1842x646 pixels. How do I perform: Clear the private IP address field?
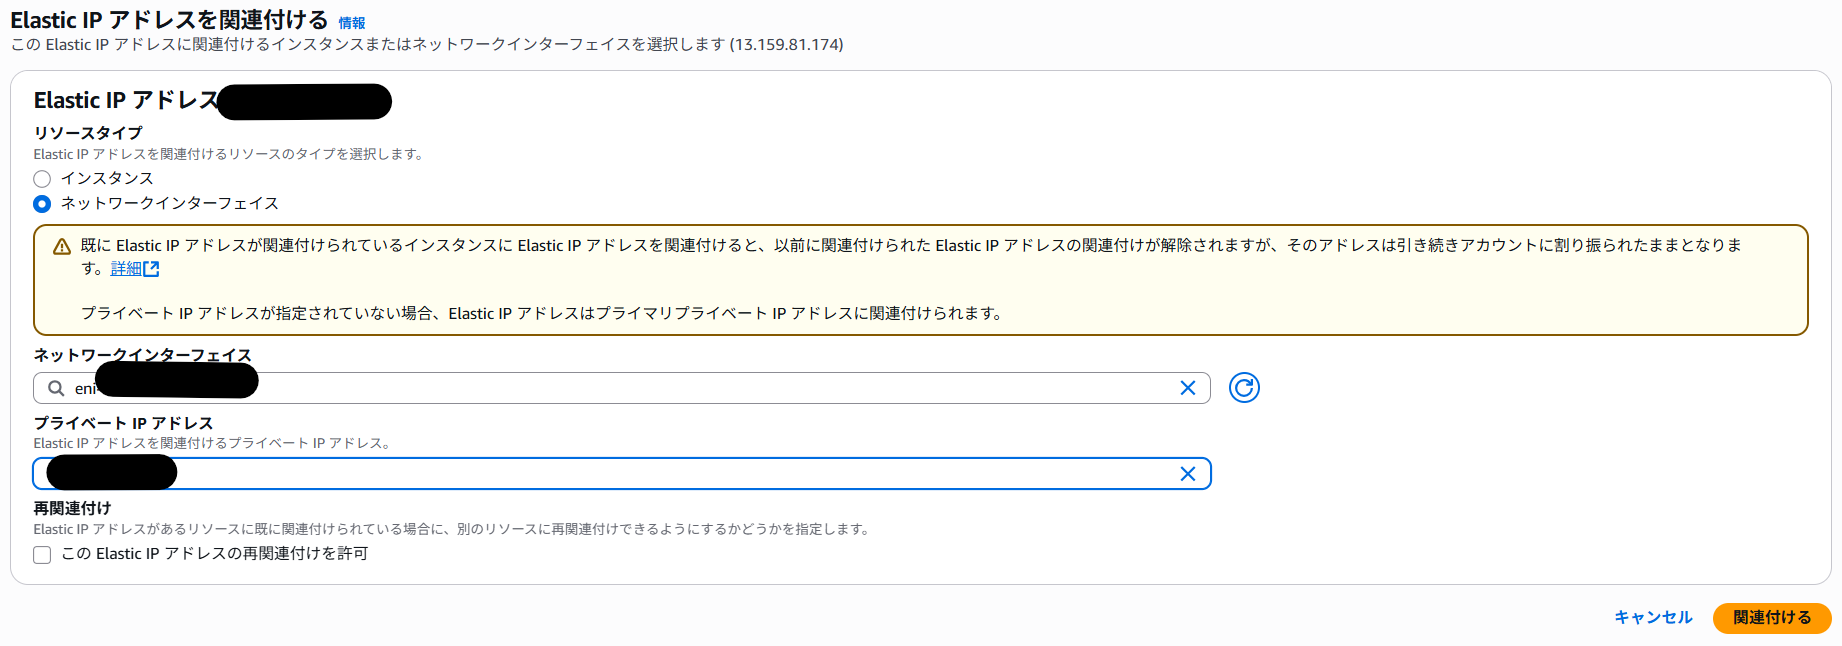pyautogui.click(x=1188, y=474)
